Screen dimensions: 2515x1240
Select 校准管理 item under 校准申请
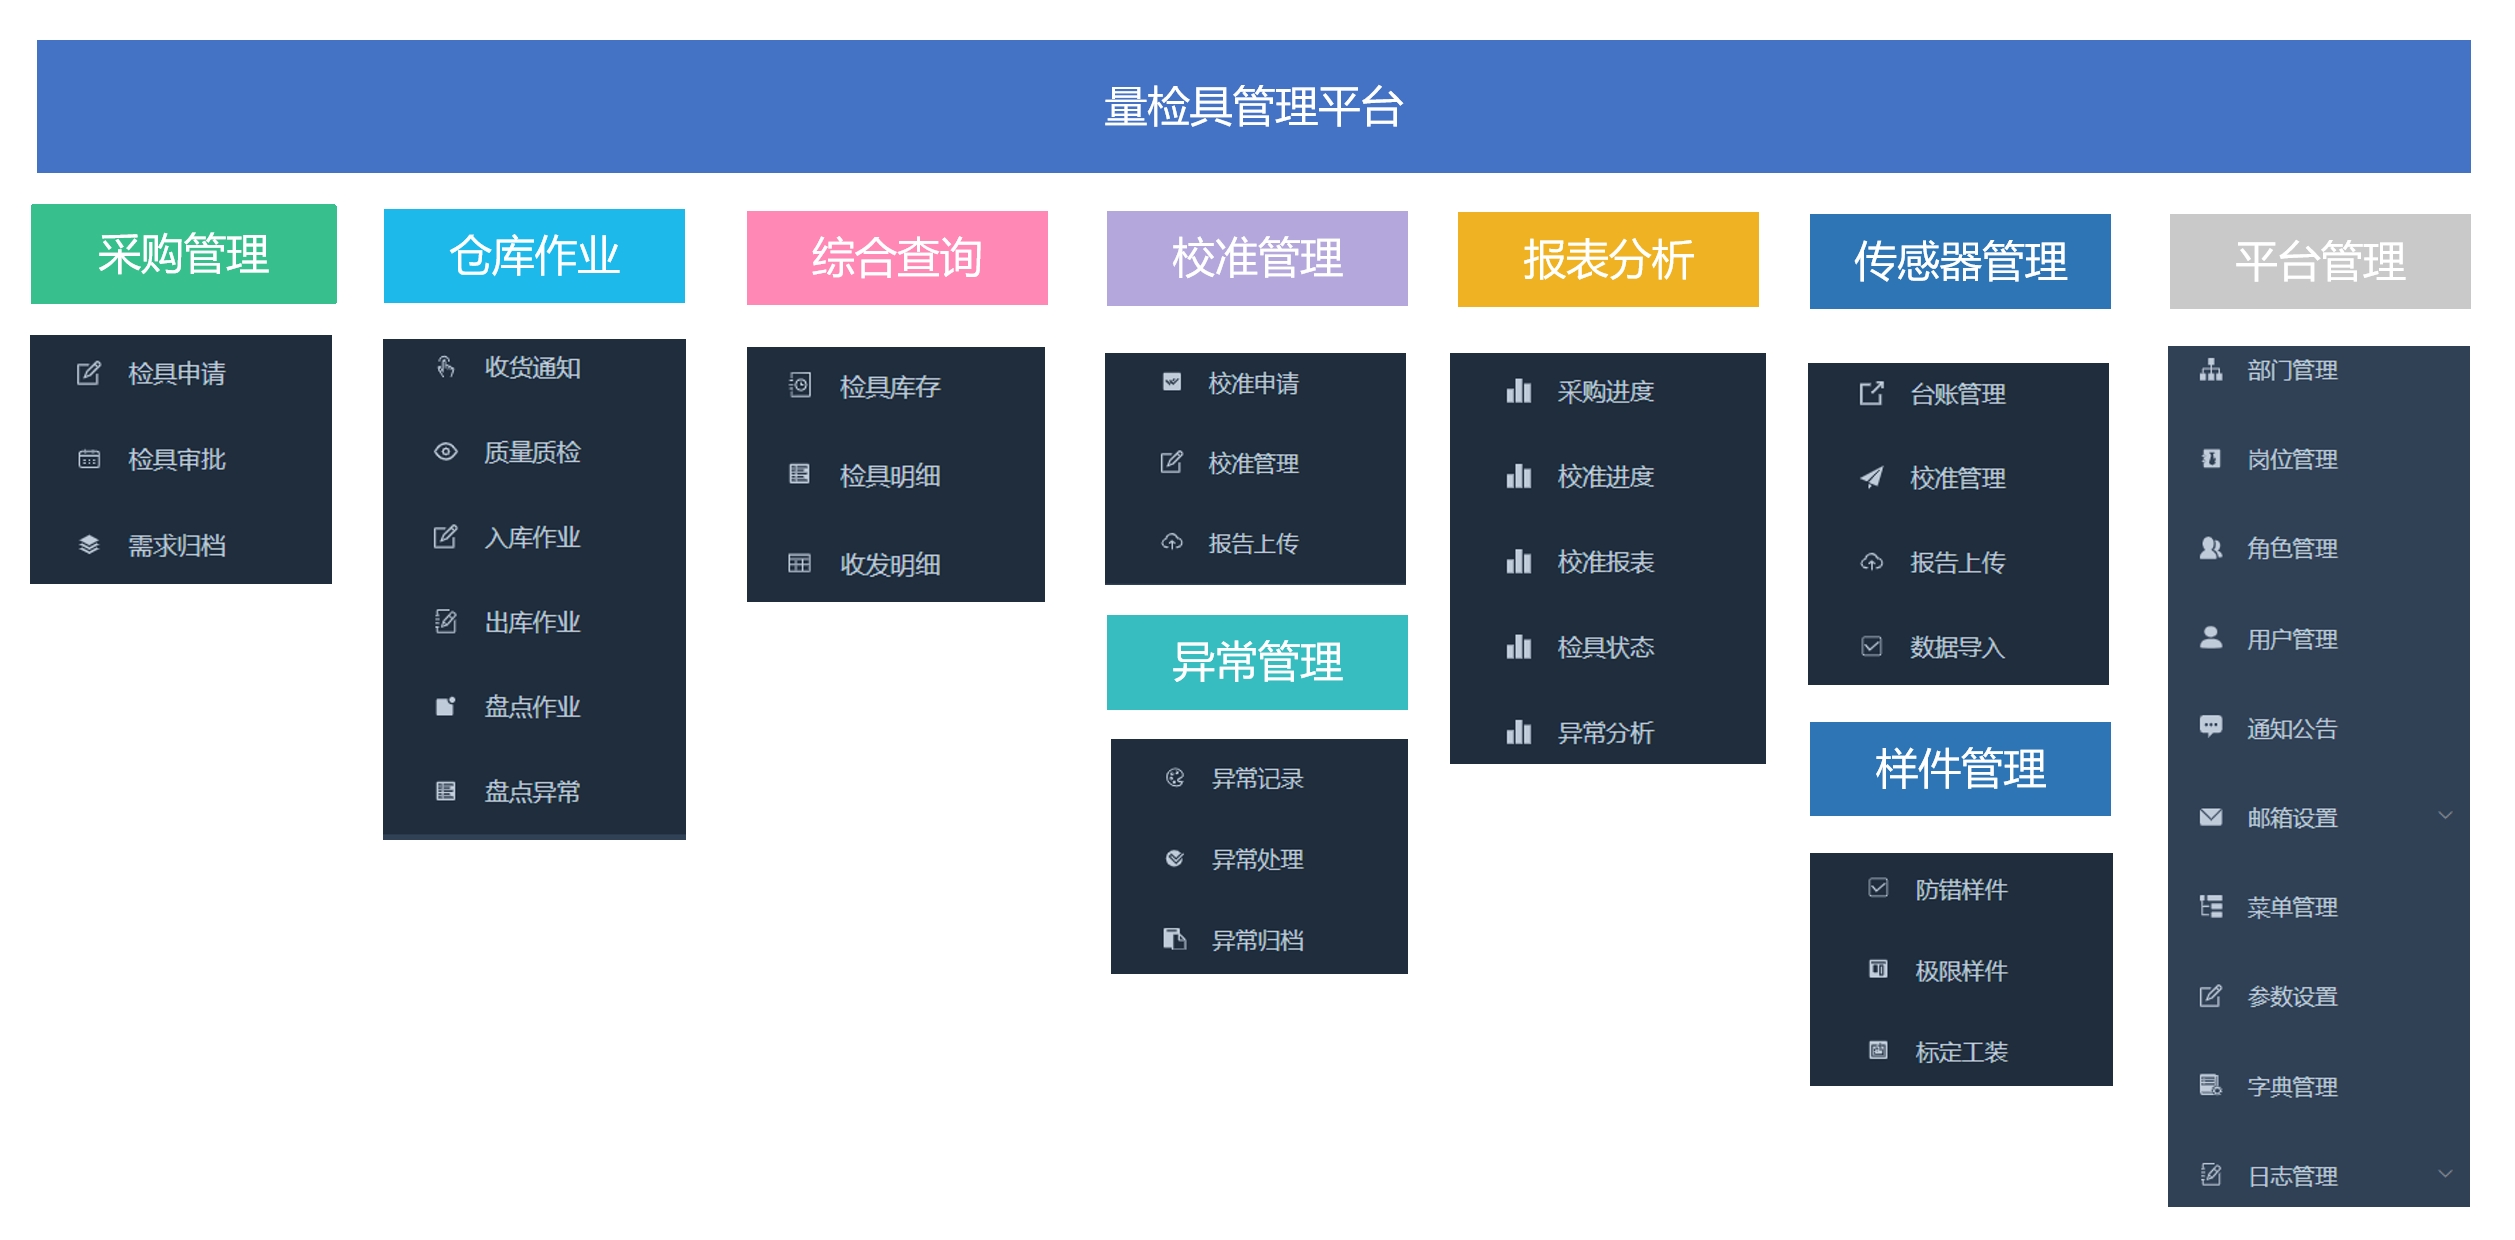coord(1255,463)
